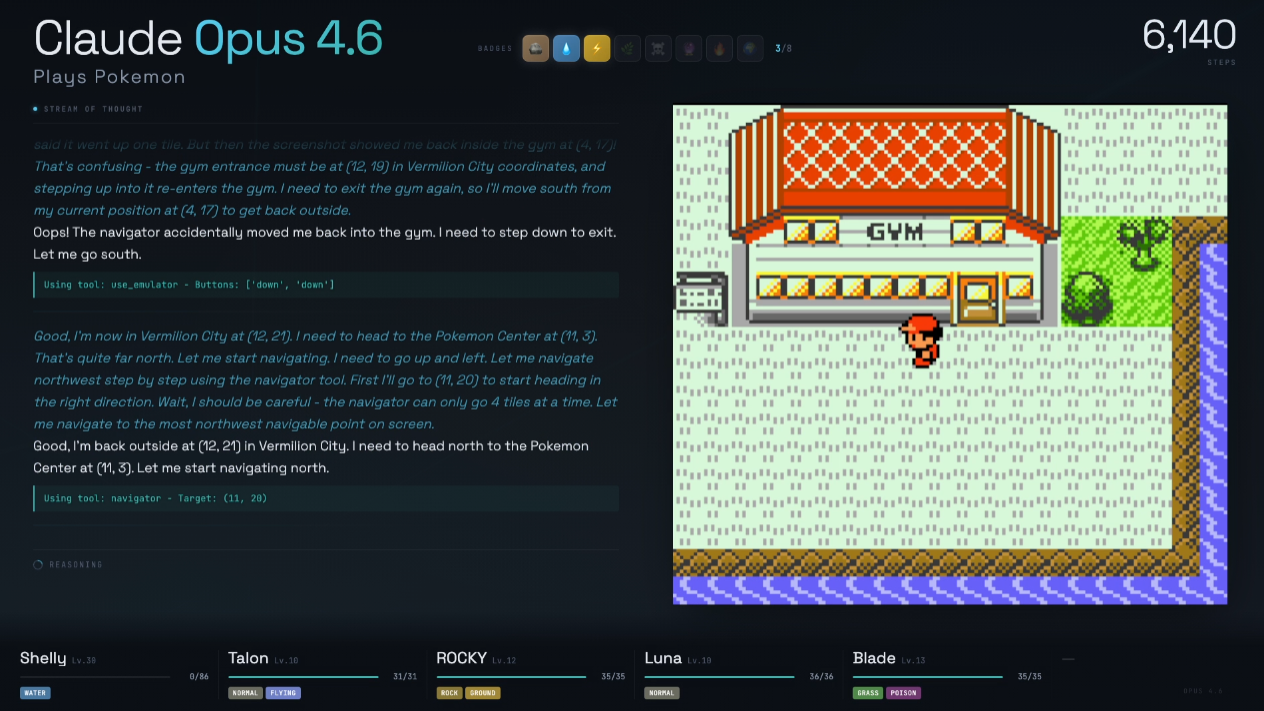Click Shelly's 0/86 HP value
The height and width of the screenshot is (711, 1264).
tap(199, 677)
